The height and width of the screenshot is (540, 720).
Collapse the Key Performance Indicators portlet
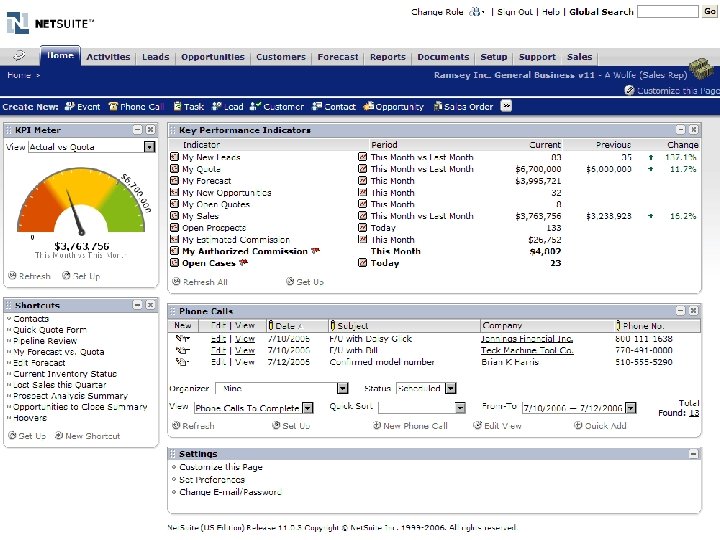[x=681, y=130]
